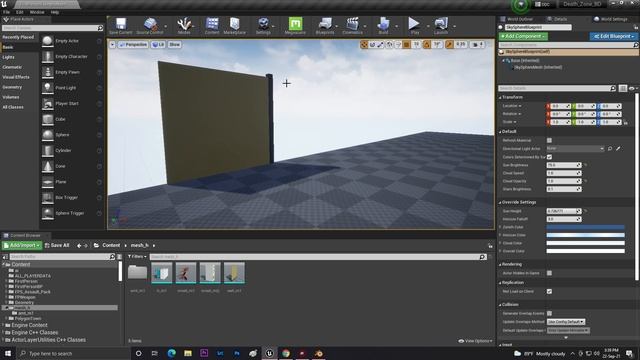Click the Save Current toolbar icon
Image resolution: width=640 pixels, height=360 pixels.
(x=121, y=24)
